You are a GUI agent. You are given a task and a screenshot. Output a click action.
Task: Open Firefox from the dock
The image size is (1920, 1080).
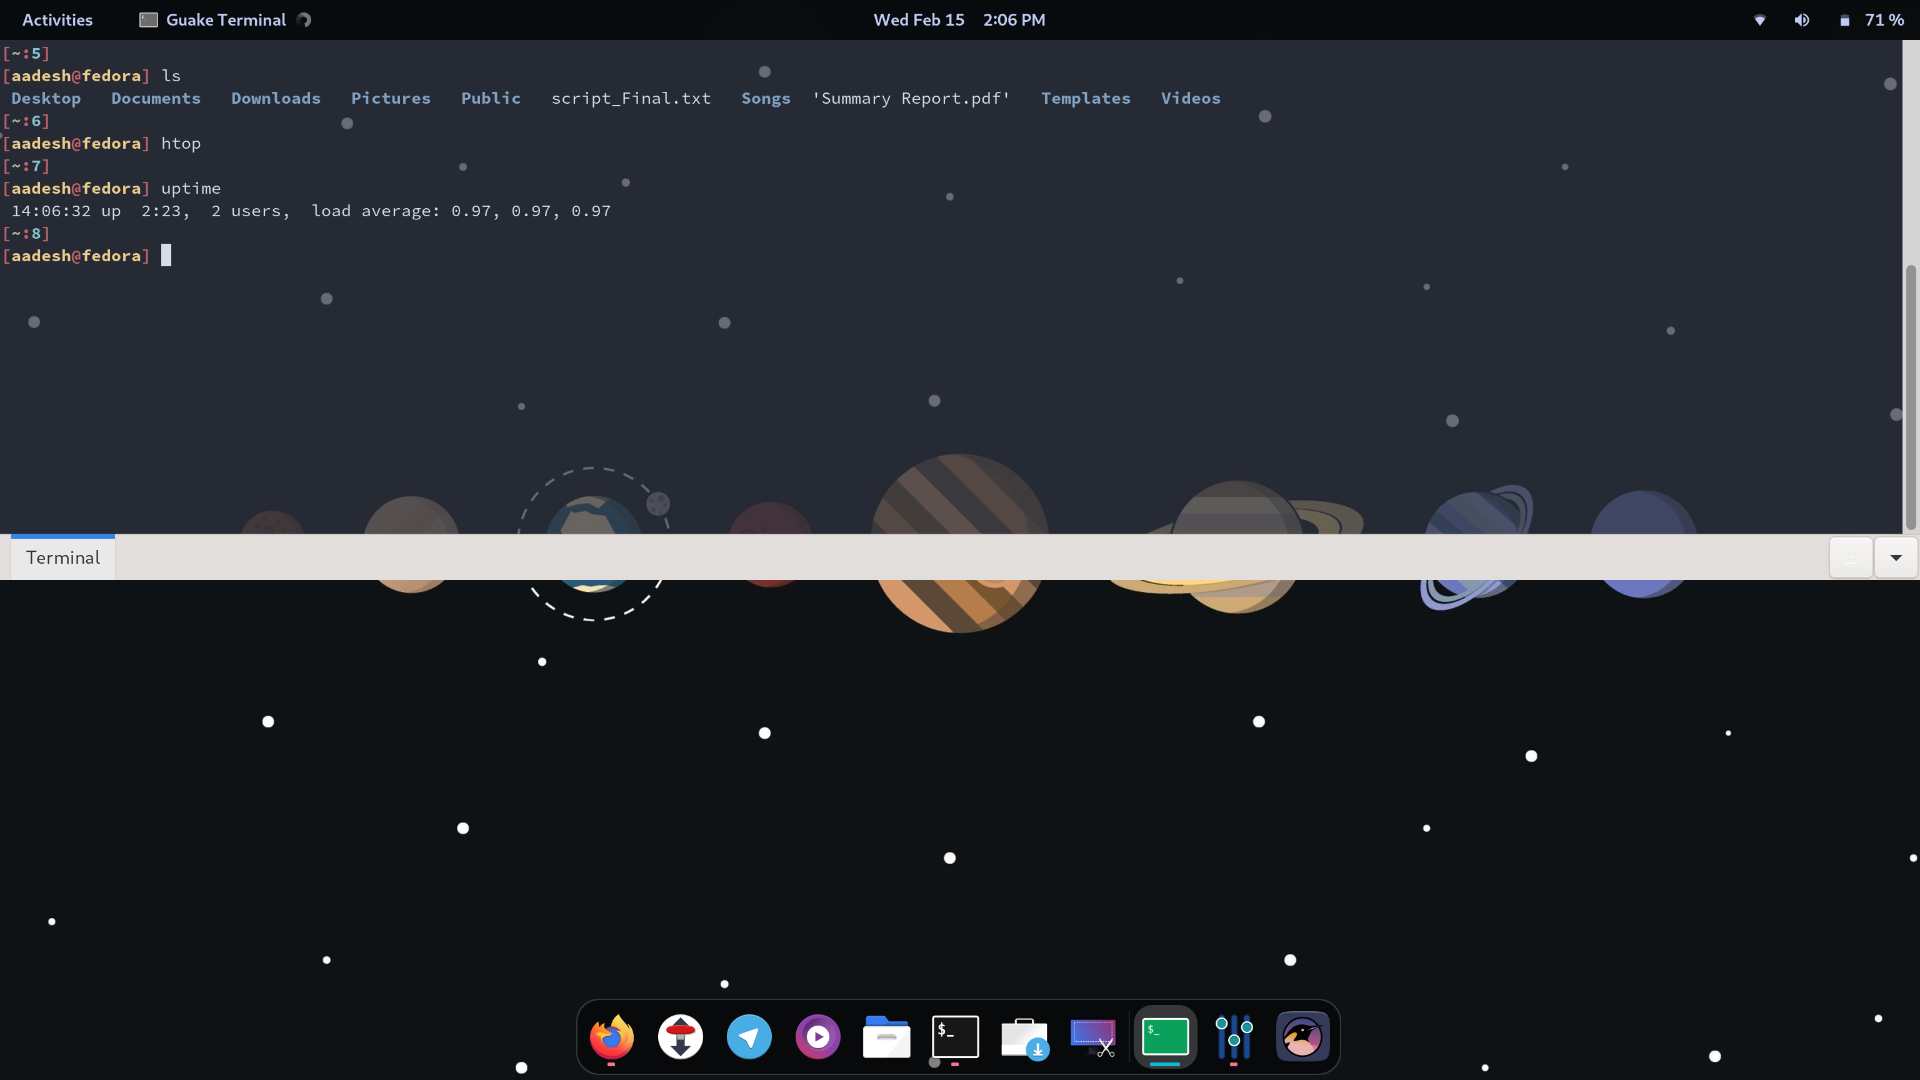pos(612,1037)
